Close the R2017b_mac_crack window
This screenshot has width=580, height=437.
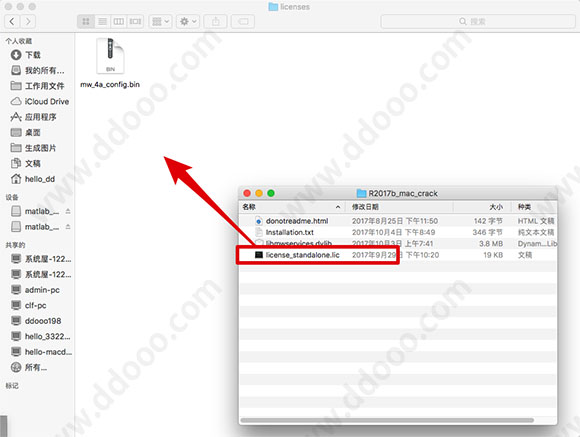click(x=247, y=193)
